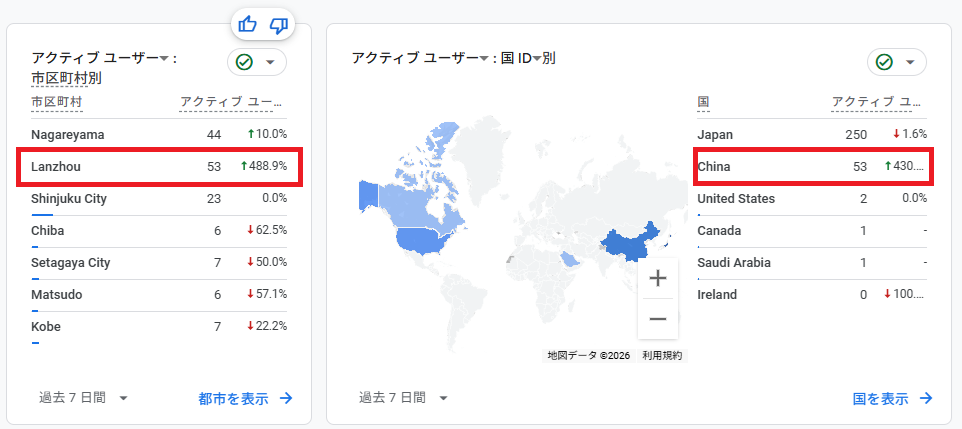Viewport: 962px width, 429px height.
Task: Click the 250 users value for Japan
Action: click(x=856, y=134)
